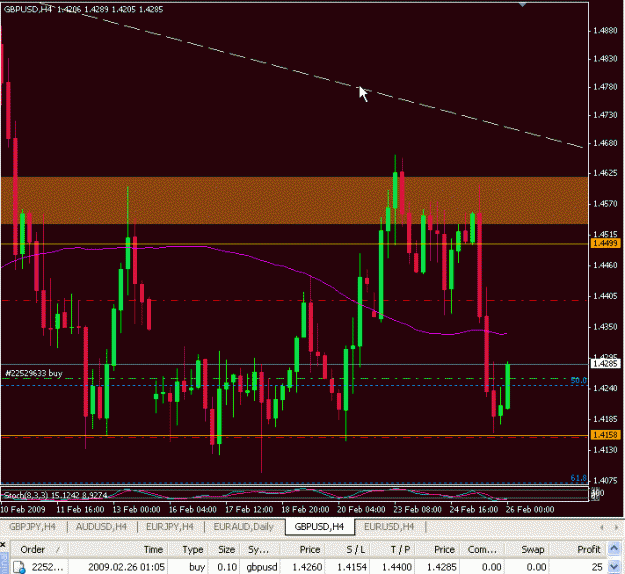Click the 61.8 Fibonacci level label

579,478
